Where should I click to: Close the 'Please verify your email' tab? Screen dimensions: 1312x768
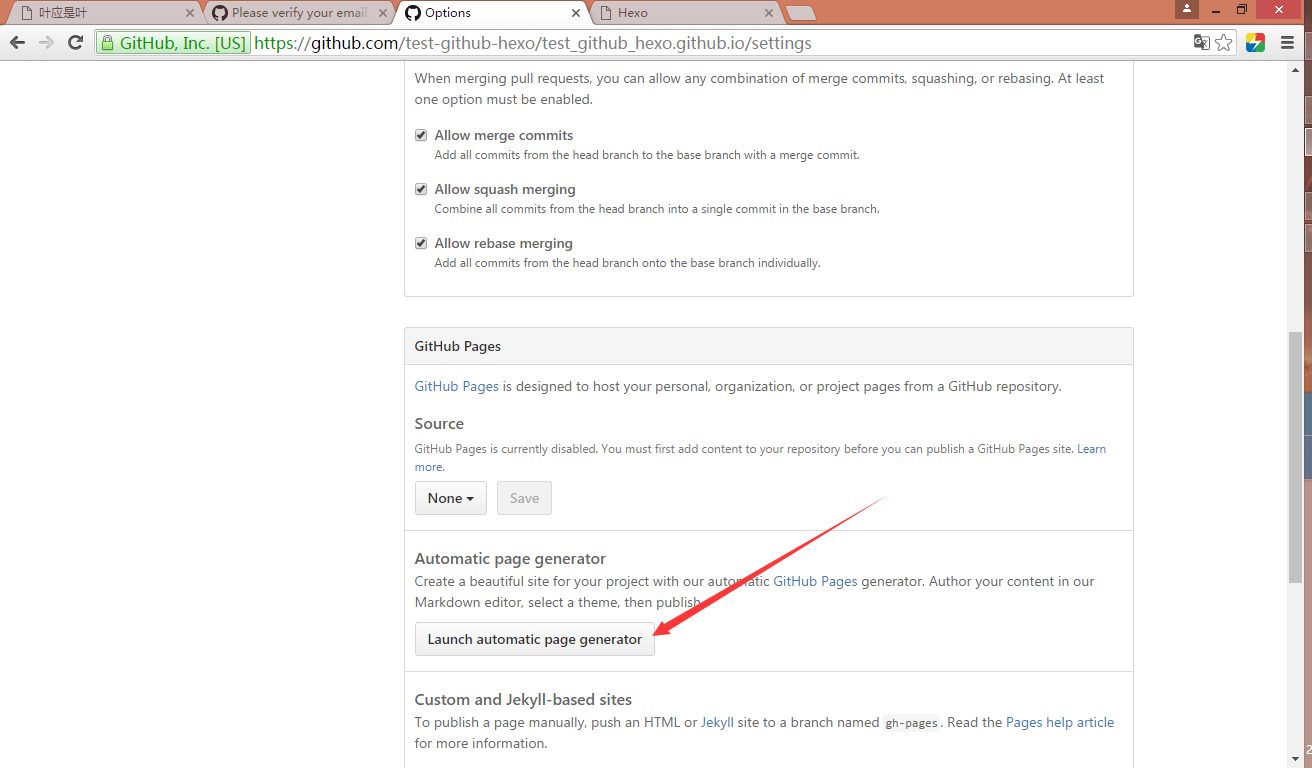coord(383,13)
